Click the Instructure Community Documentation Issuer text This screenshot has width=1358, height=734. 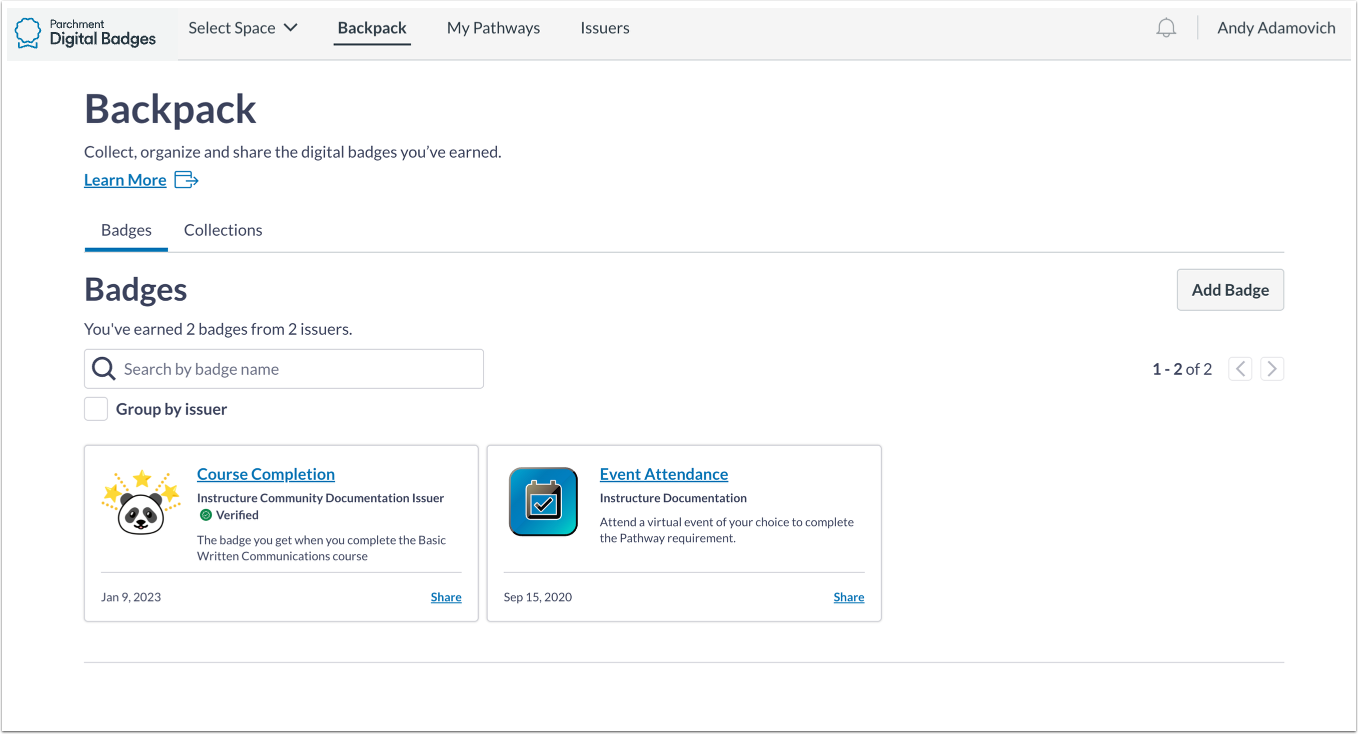click(x=320, y=498)
